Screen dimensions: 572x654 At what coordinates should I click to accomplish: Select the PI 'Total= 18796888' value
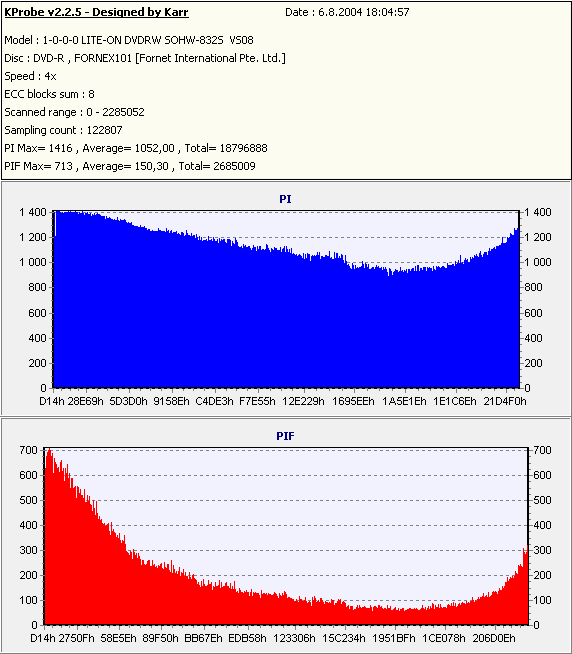click(226, 148)
